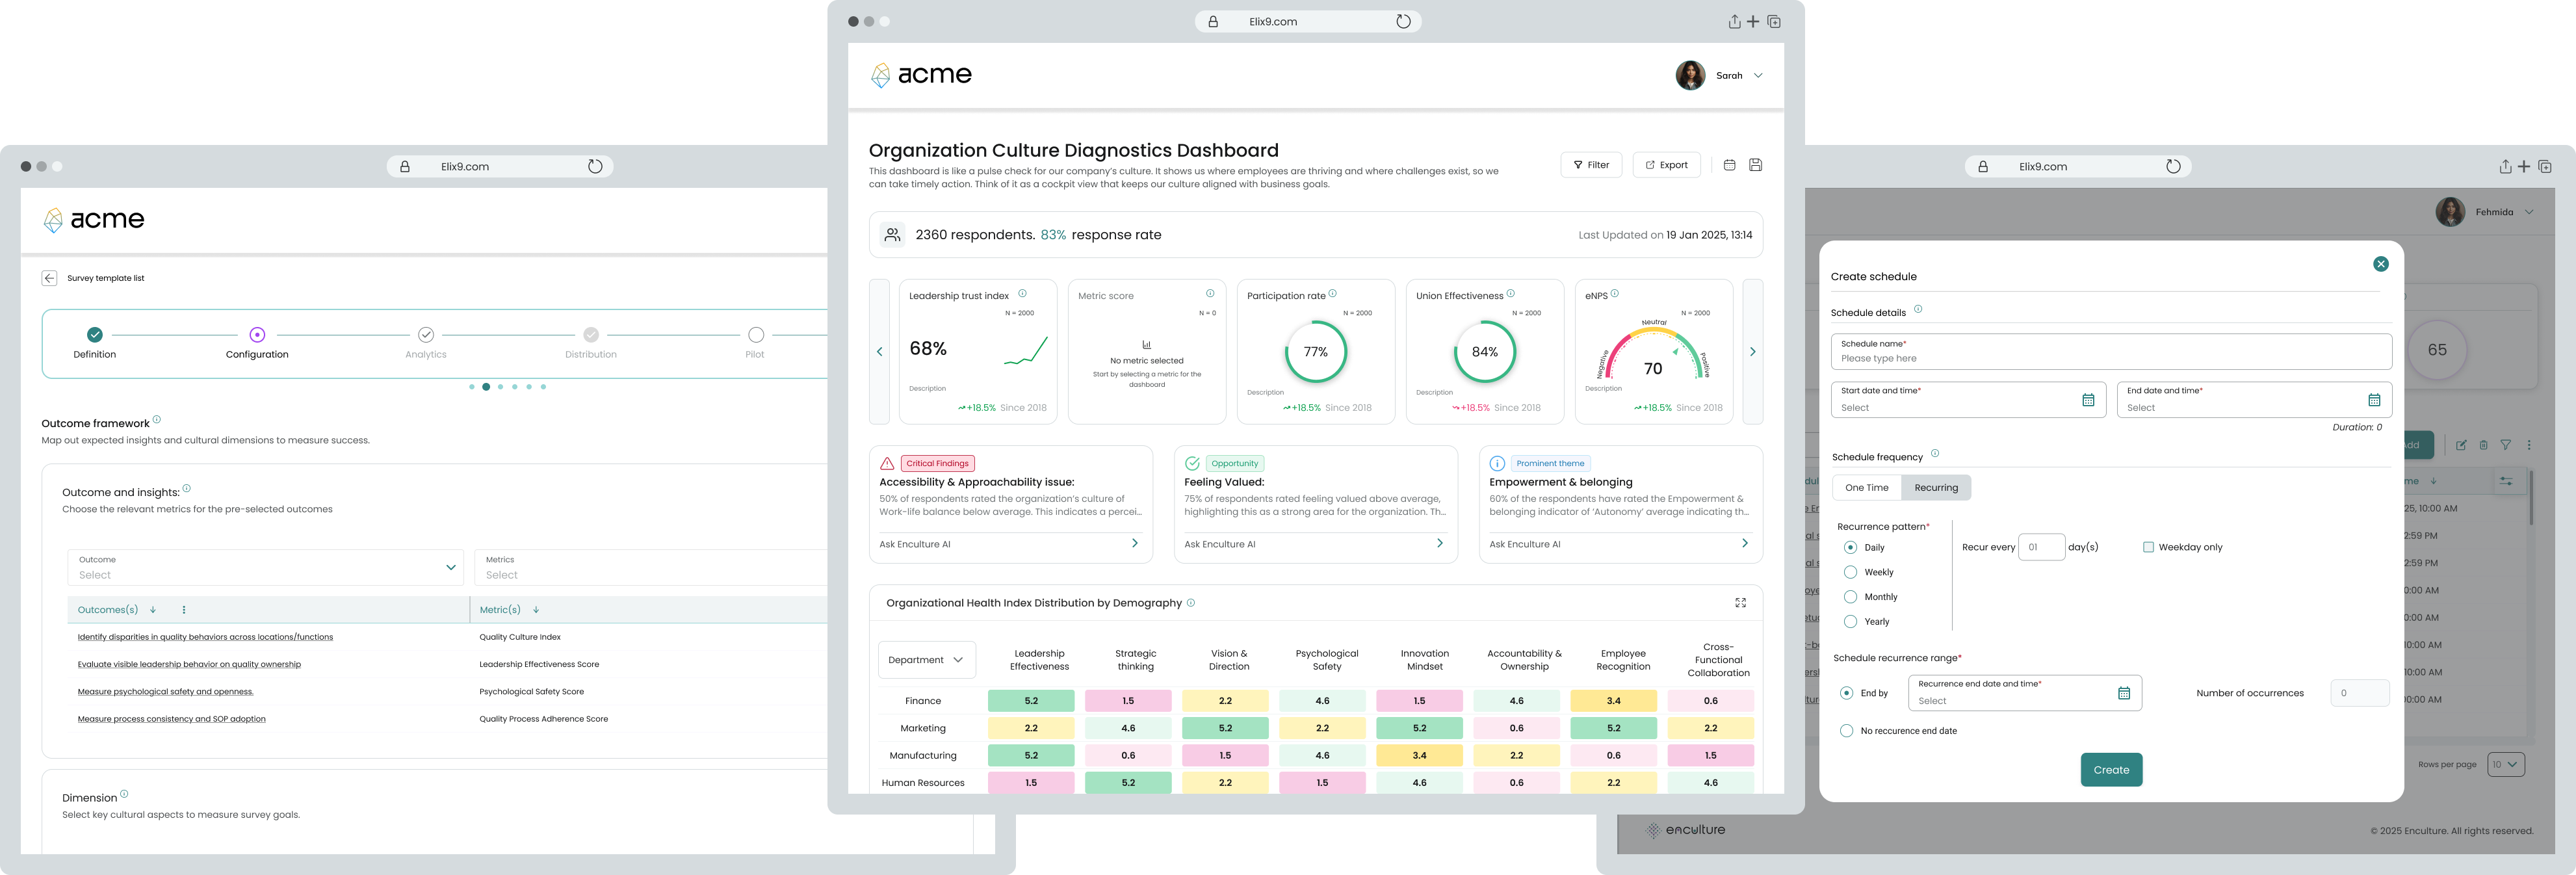The height and width of the screenshot is (875, 2576).
Task: Click the edit pencil icon in the schedule toolbar
Action: click(2461, 445)
